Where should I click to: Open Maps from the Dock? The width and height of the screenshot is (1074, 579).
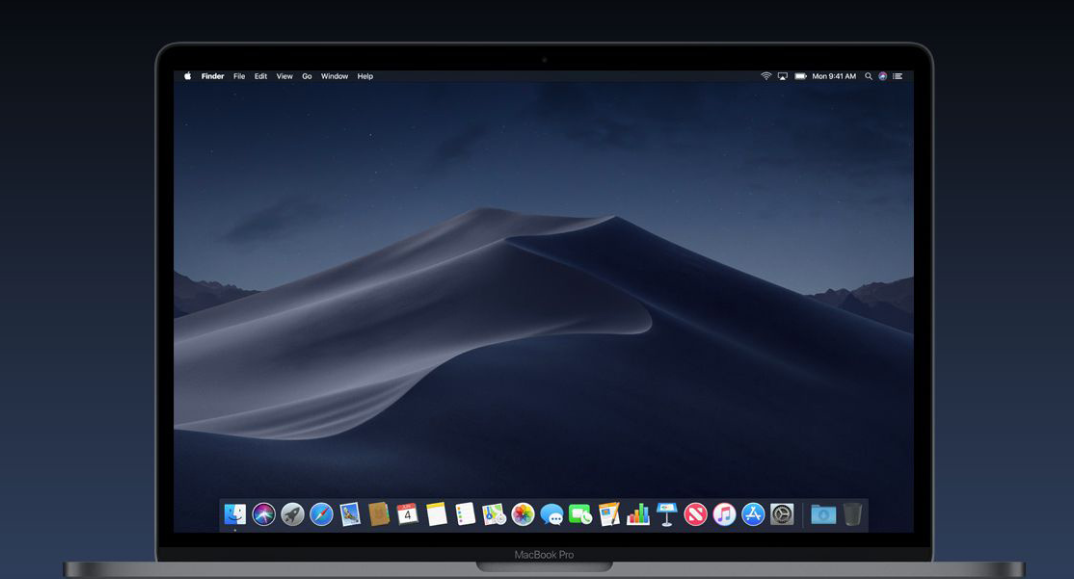point(494,514)
